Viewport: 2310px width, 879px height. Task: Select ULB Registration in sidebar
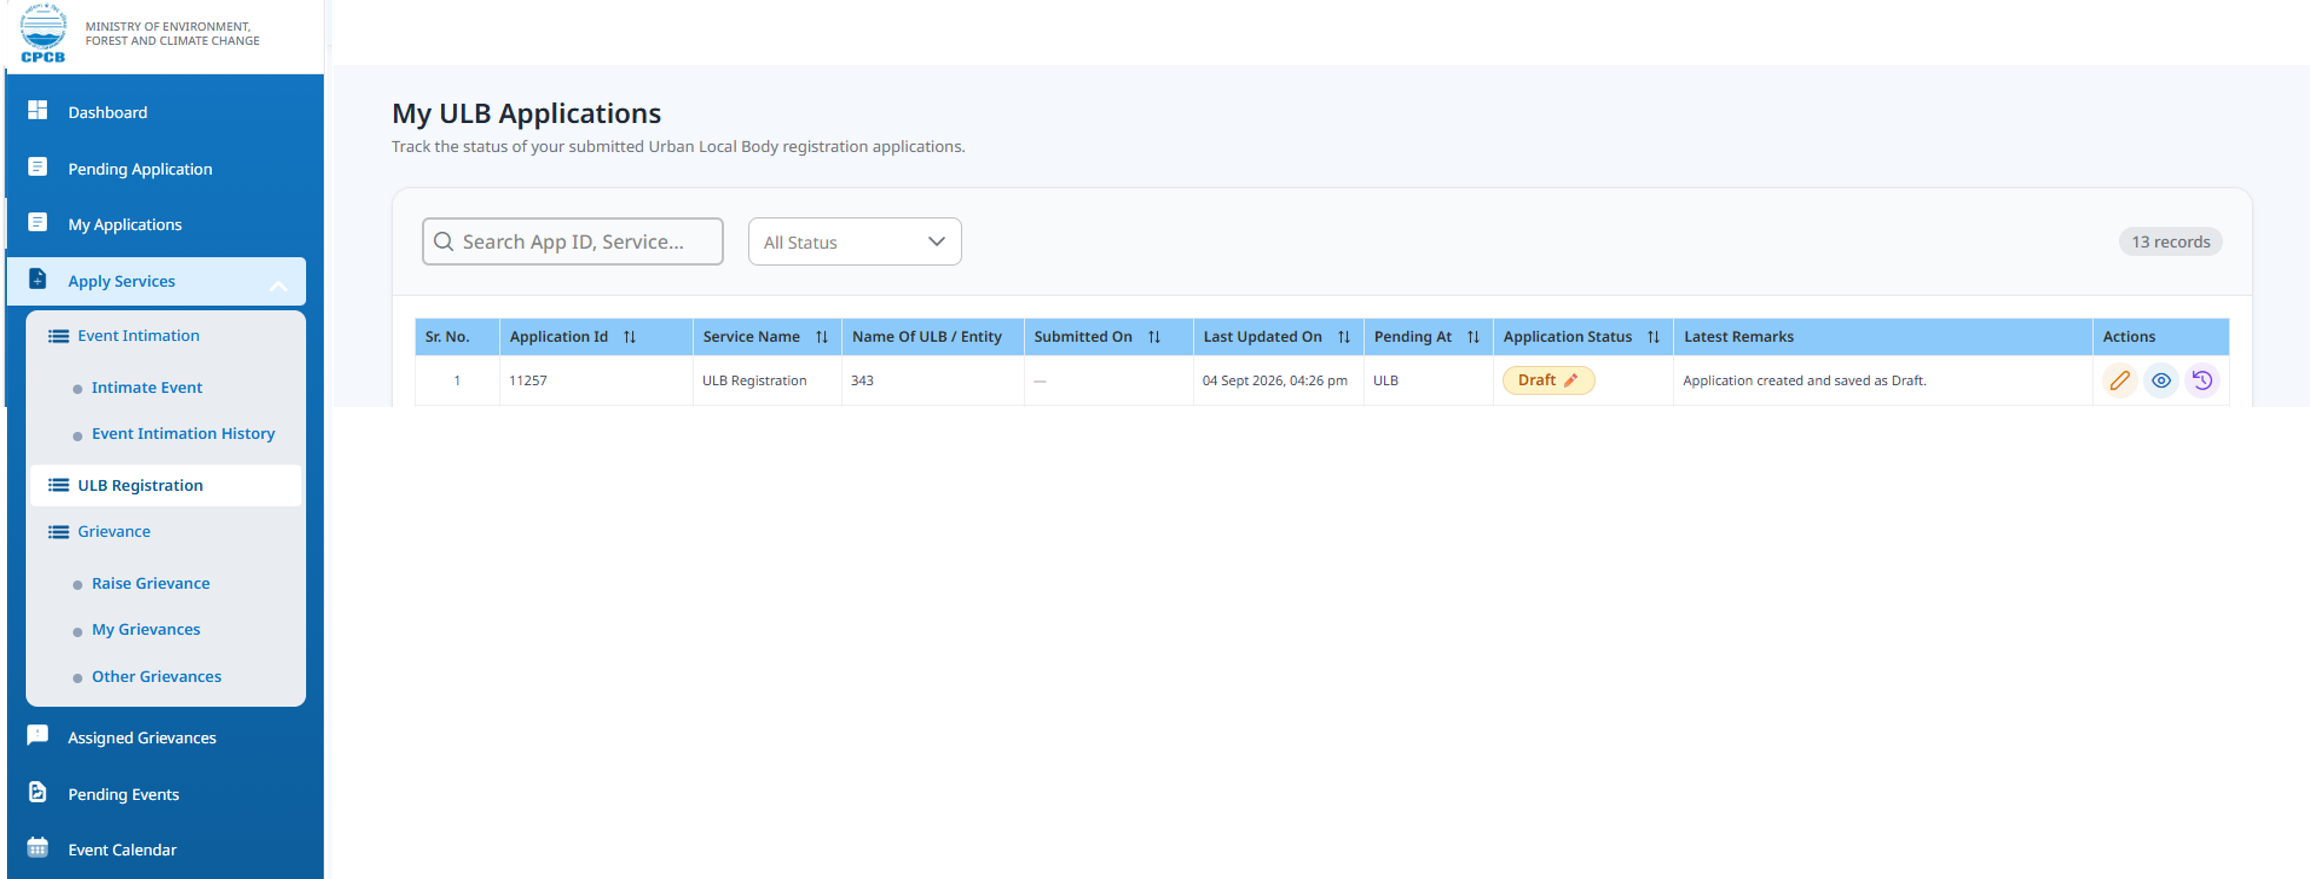coord(166,485)
